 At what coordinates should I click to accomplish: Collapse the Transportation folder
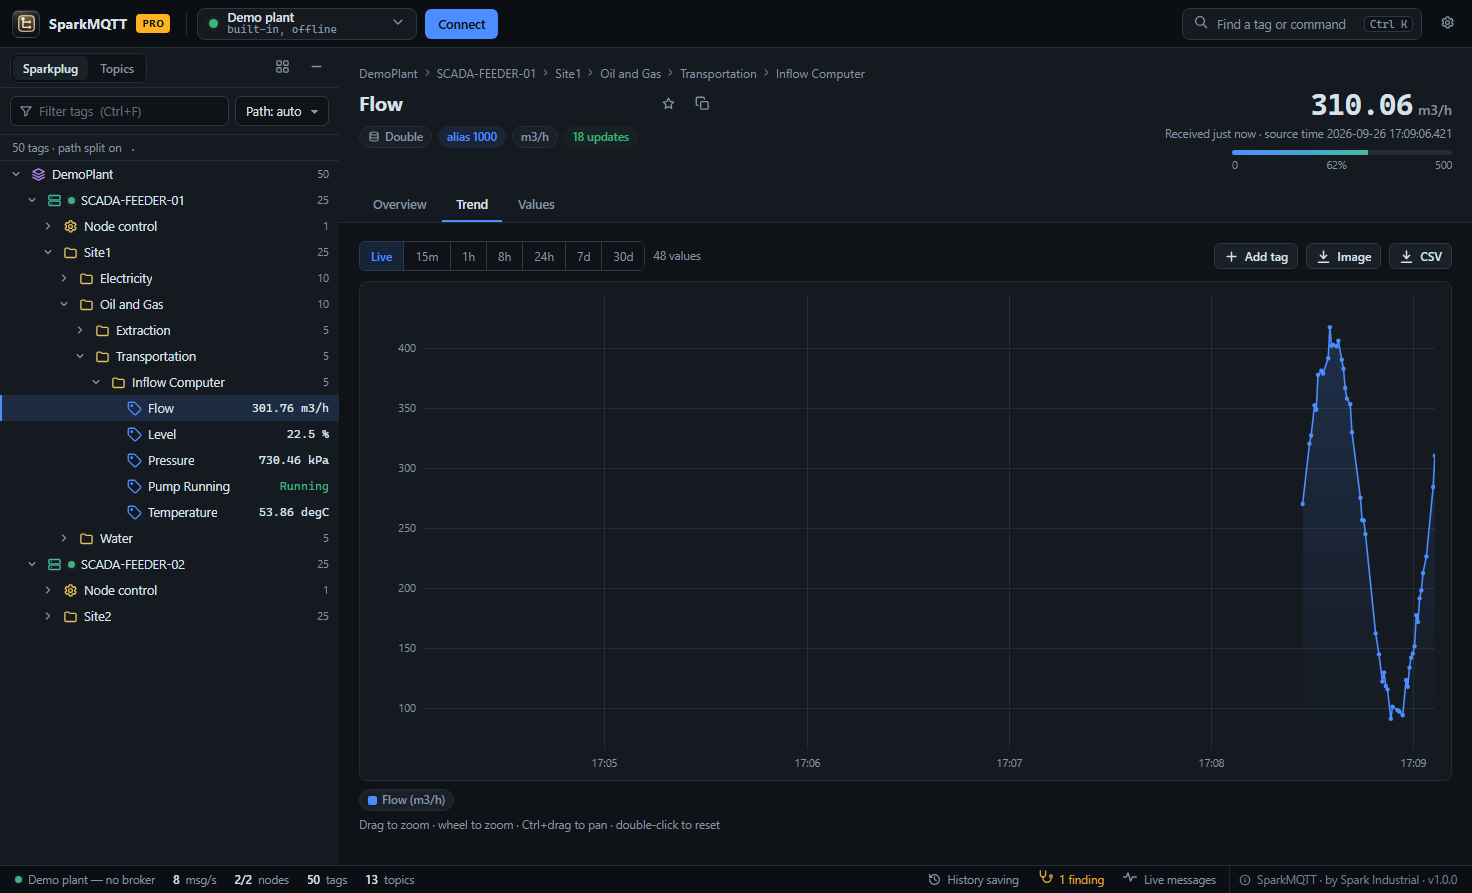(80, 356)
